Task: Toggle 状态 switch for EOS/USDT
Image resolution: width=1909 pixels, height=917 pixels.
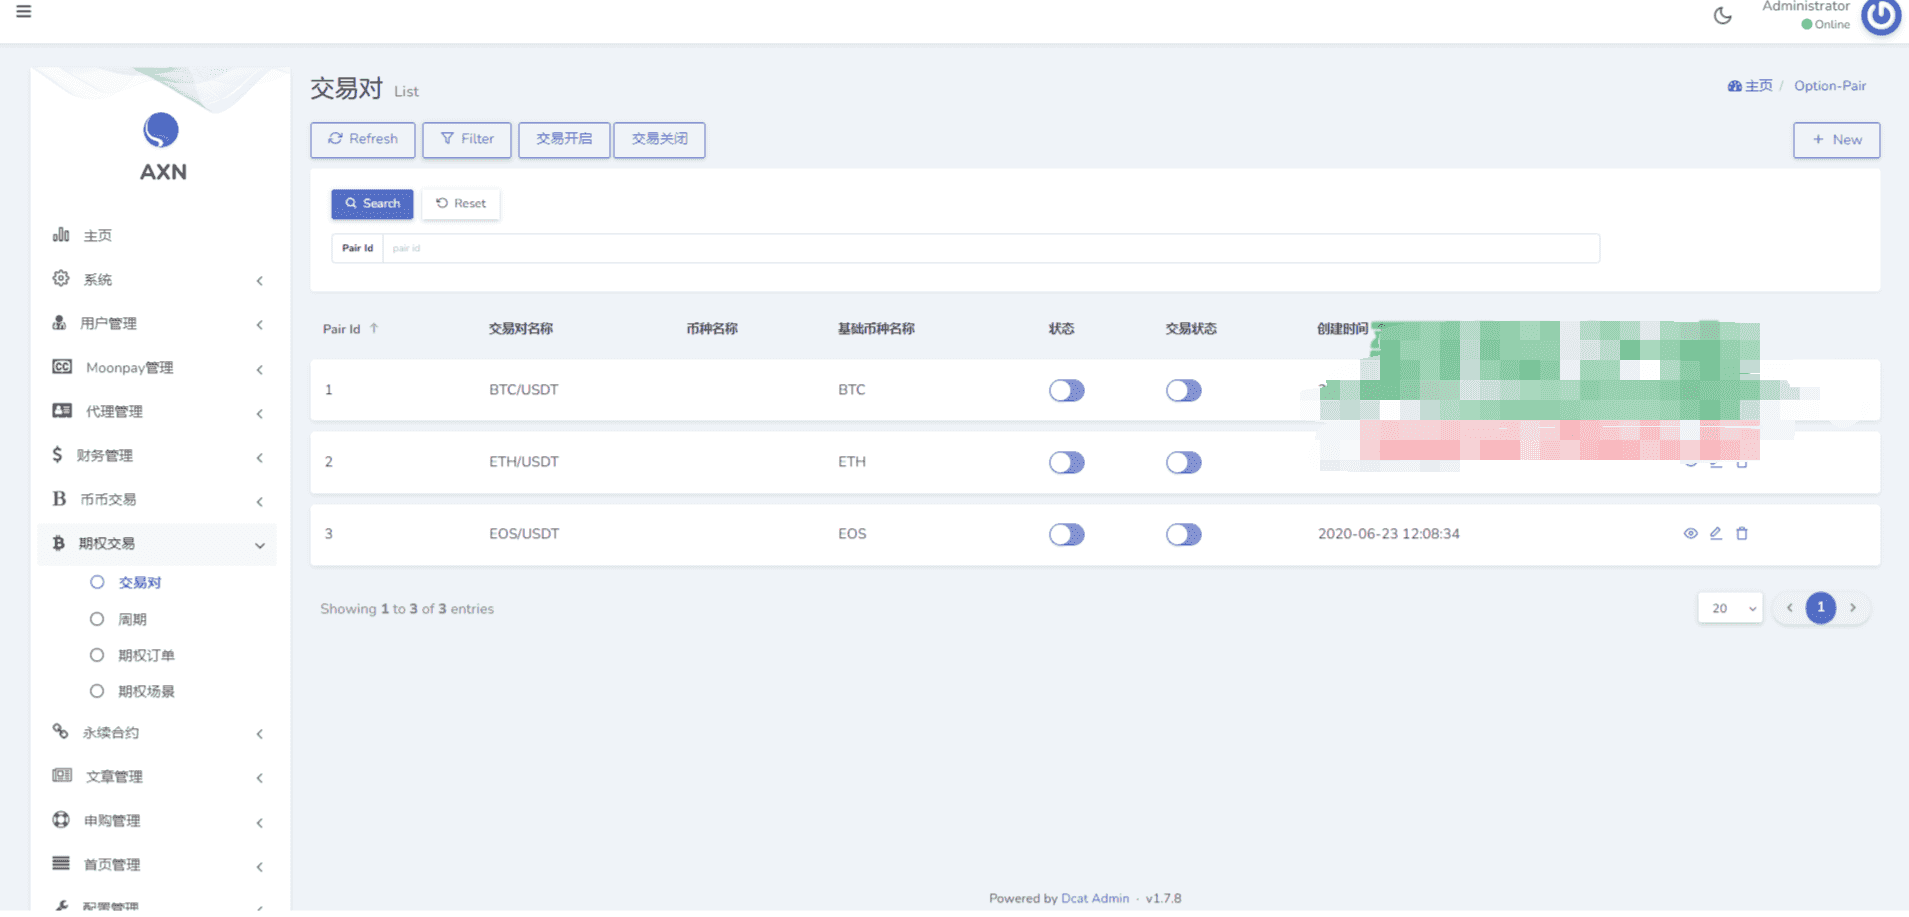Action: pos(1066,534)
